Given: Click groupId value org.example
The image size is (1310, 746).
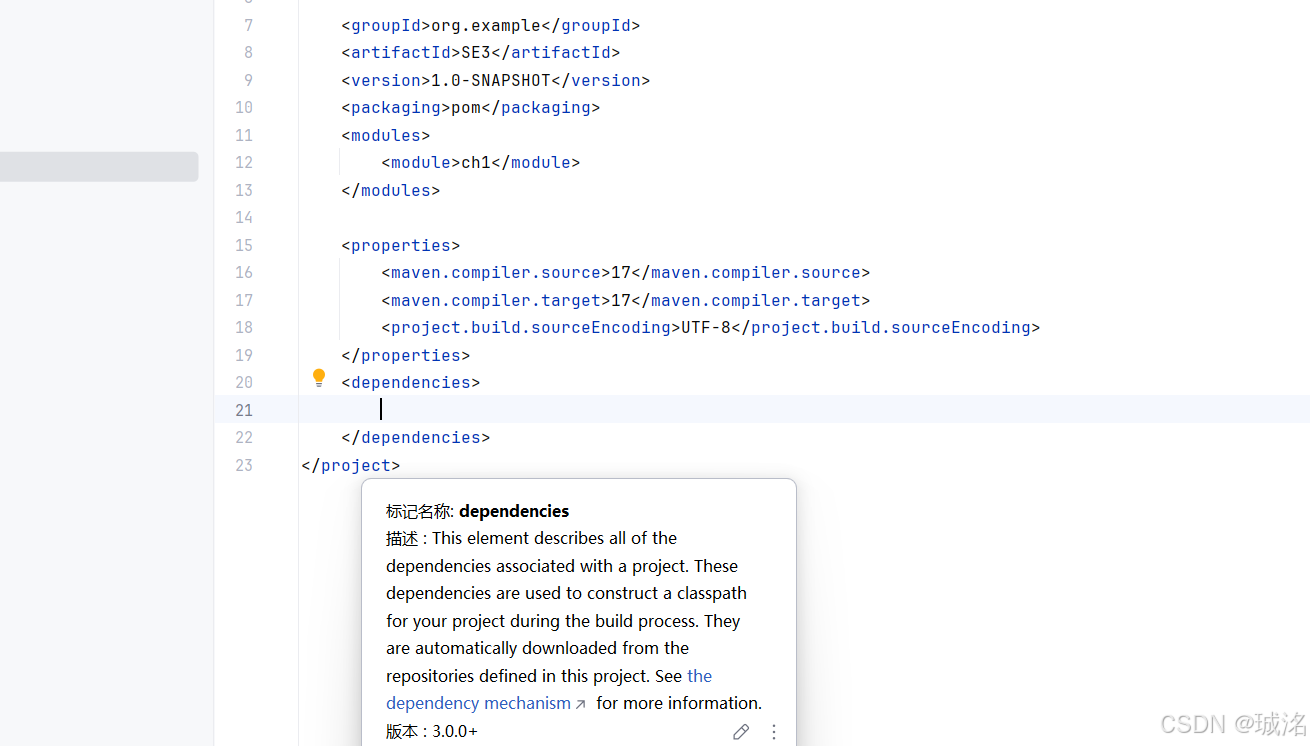Looking at the screenshot, I should pos(486,25).
